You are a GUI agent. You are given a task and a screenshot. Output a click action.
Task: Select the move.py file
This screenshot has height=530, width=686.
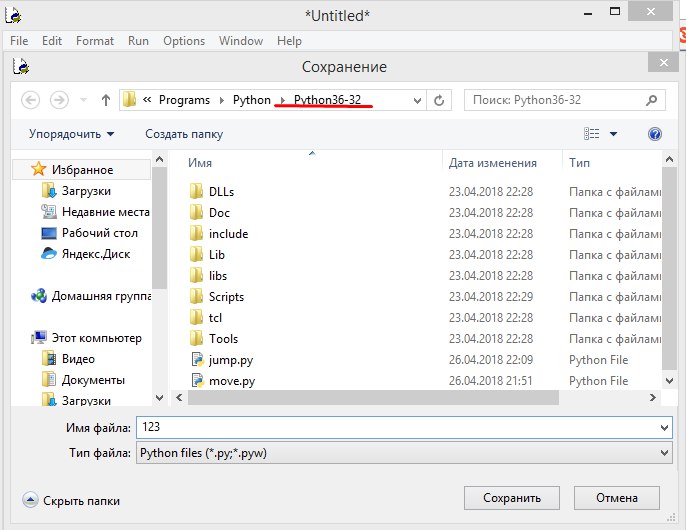click(231, 381)
